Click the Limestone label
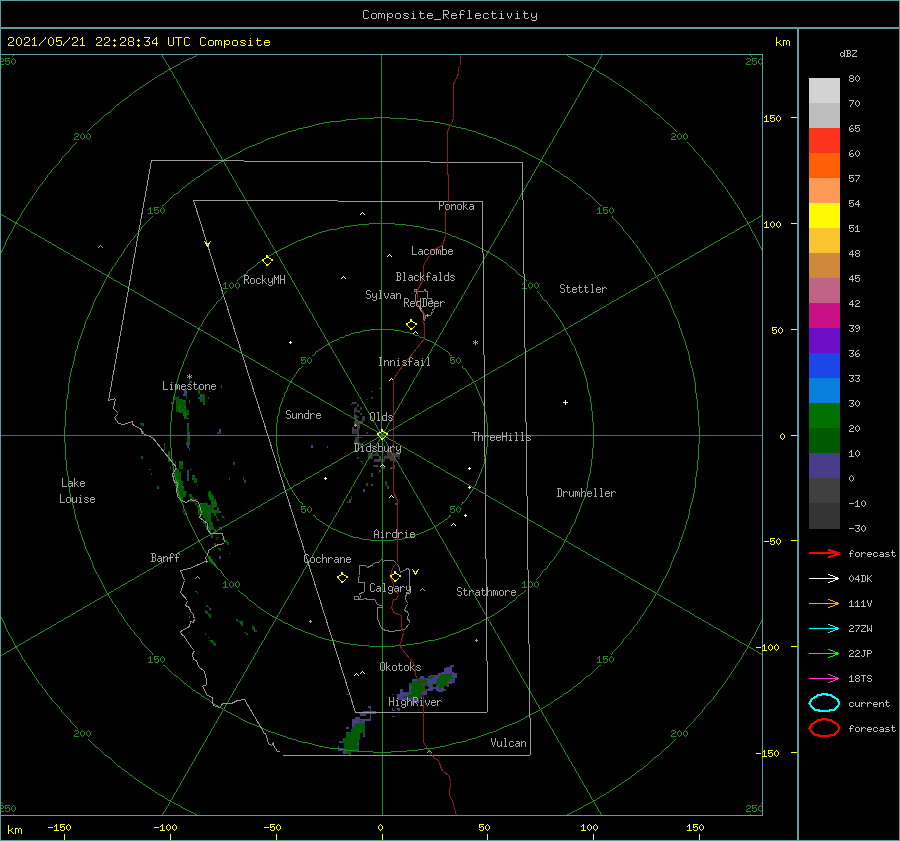The image size is (900, 841). point(189,386)
